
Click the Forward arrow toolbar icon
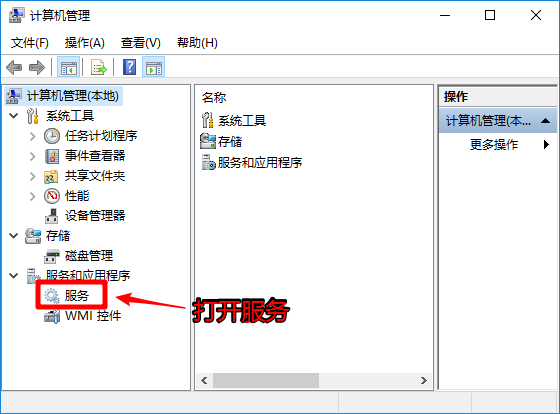[x=37, y=68]
